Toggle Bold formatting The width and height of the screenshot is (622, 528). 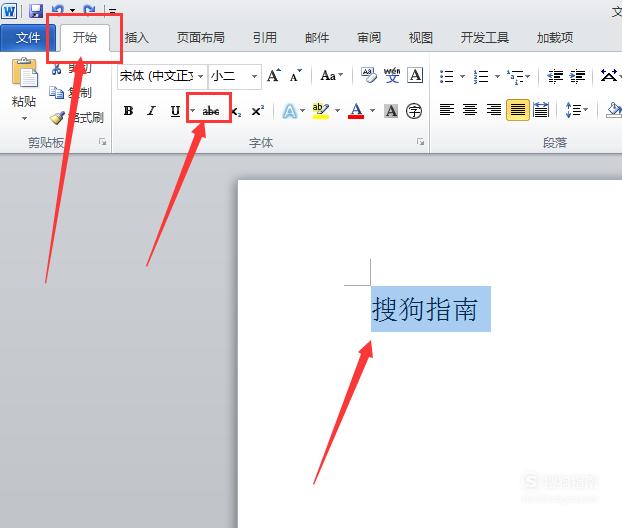129,111
